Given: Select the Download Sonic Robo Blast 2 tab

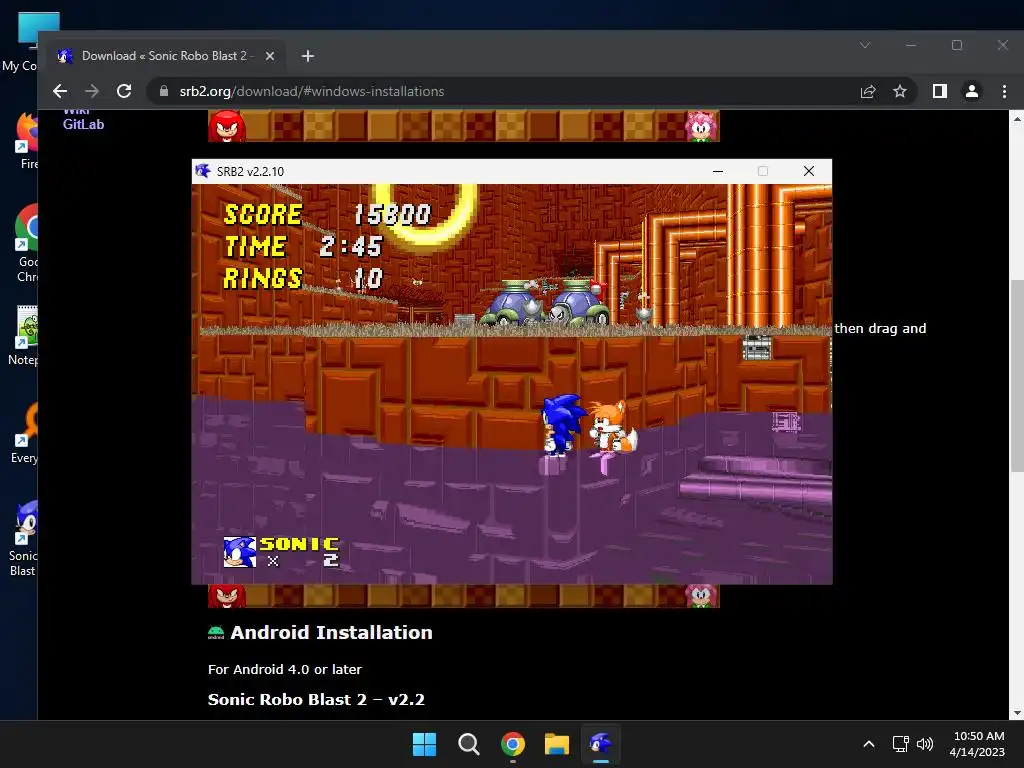Looking at the screenshot, I should [165, 56].
